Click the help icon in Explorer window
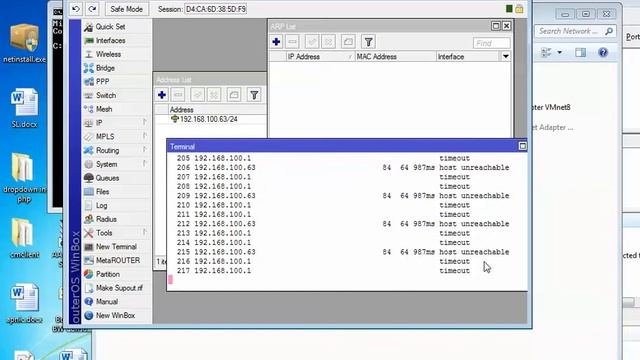Image resolution: width=640 pixels, height=360 pixels. [x=603, y=52]
